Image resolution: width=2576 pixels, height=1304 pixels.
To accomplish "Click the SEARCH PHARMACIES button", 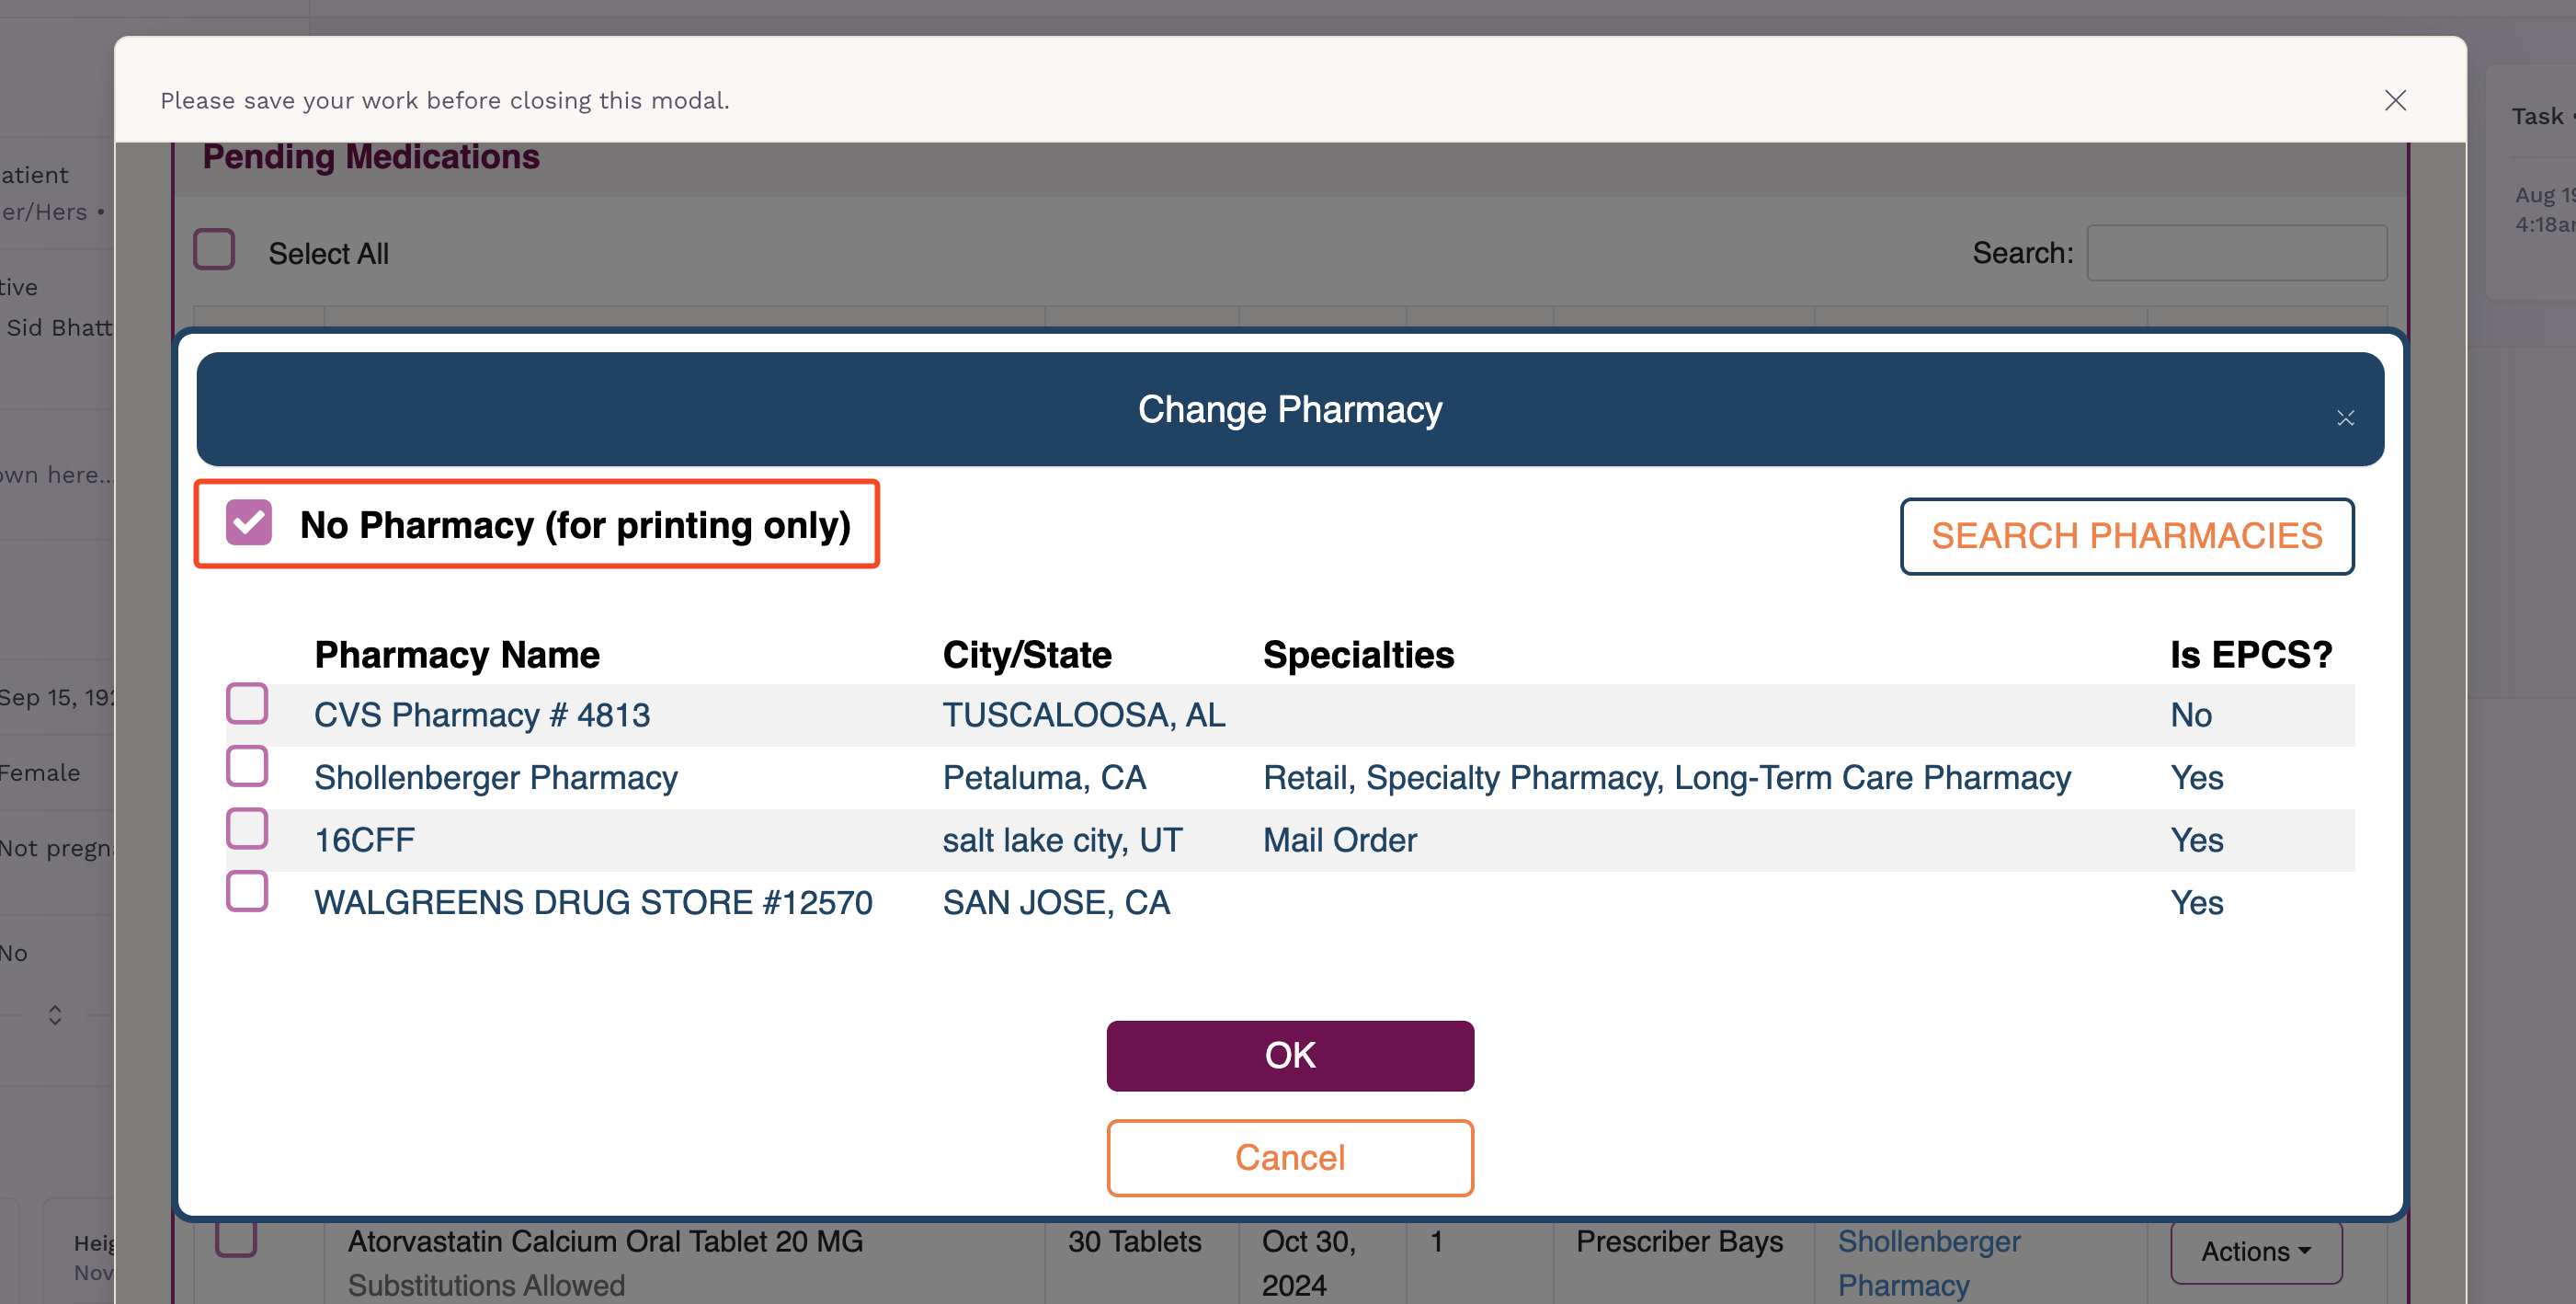I will (x=2127, y=536).
